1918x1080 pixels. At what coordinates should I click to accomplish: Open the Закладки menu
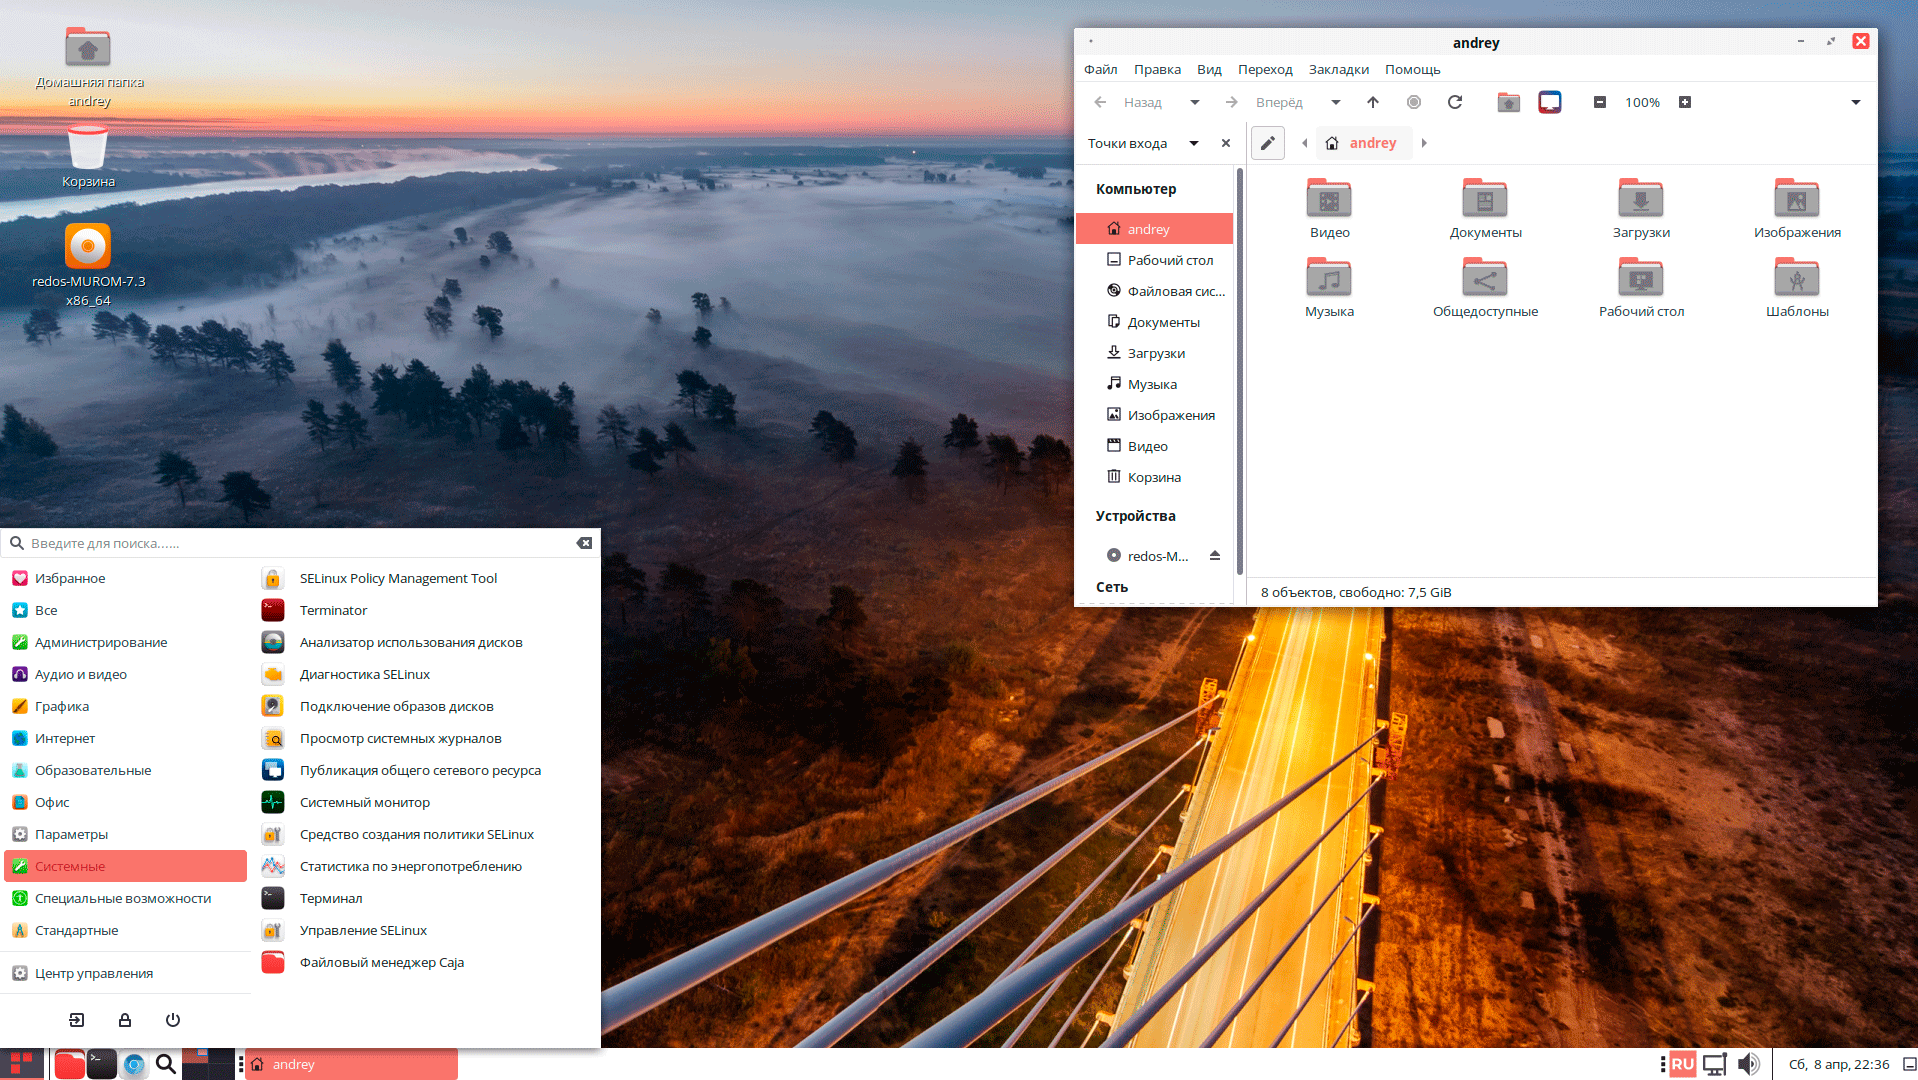click(1338, 69)
